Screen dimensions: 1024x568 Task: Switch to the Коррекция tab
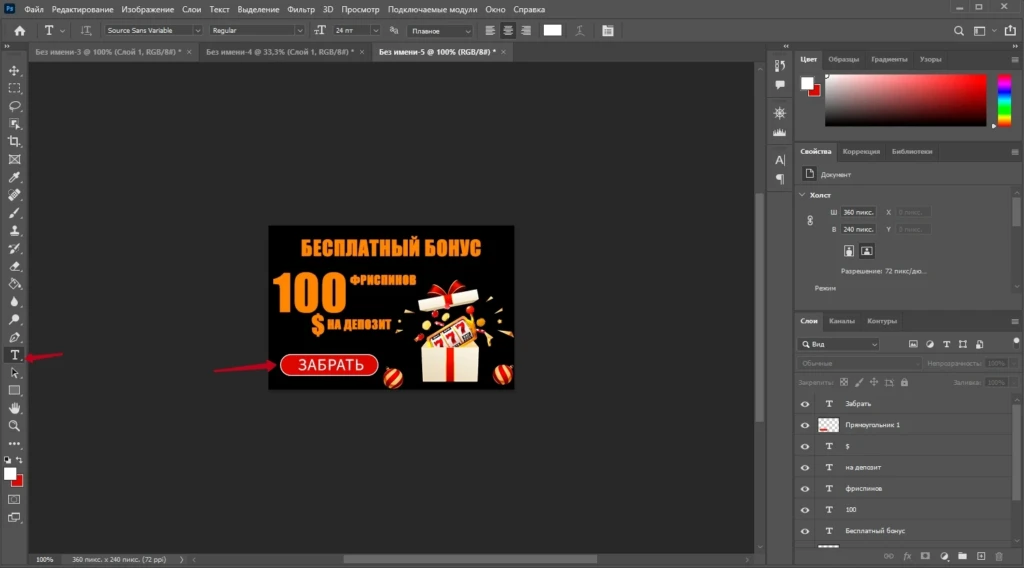pos(861,151)
